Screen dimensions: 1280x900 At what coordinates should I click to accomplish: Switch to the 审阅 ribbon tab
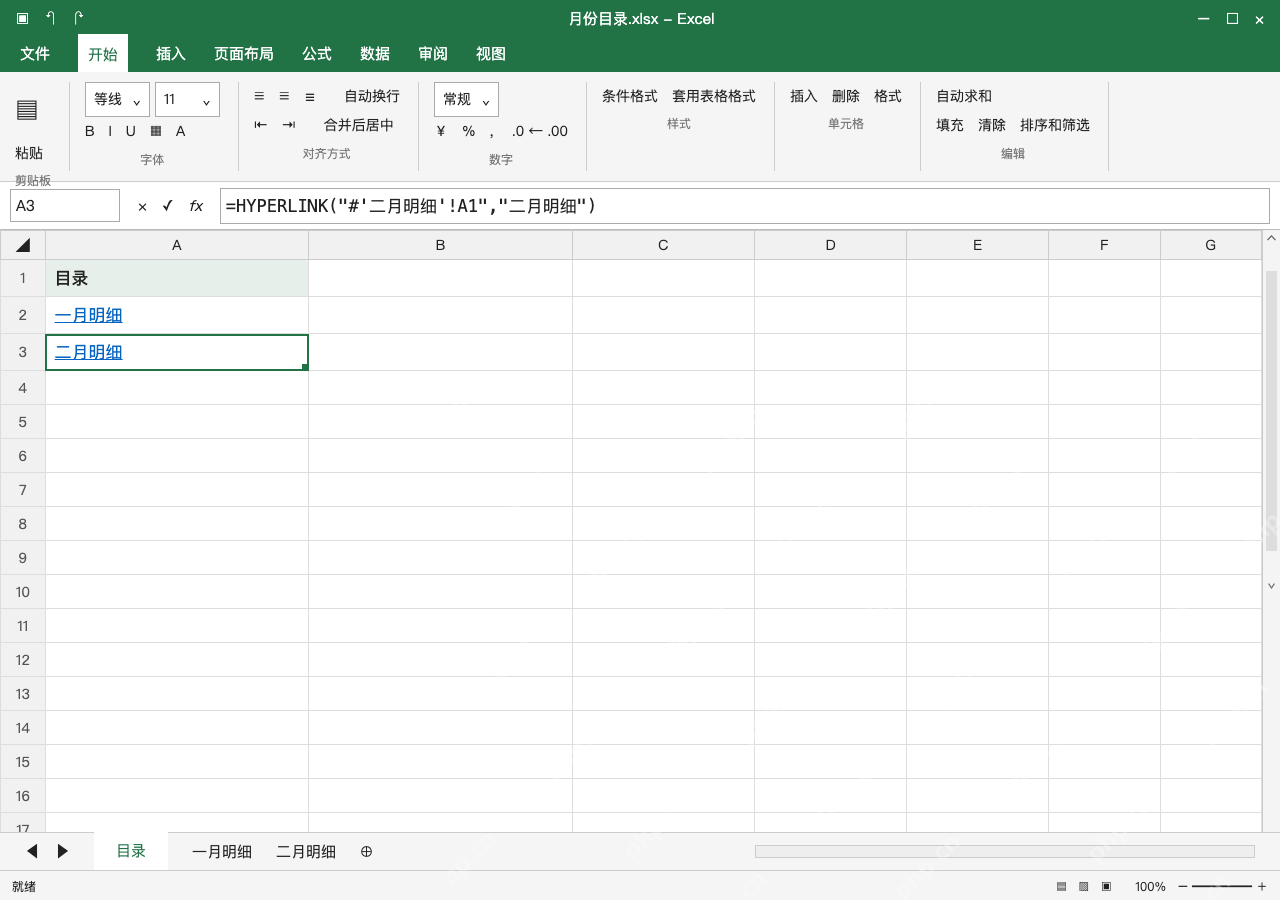point(433,53)
